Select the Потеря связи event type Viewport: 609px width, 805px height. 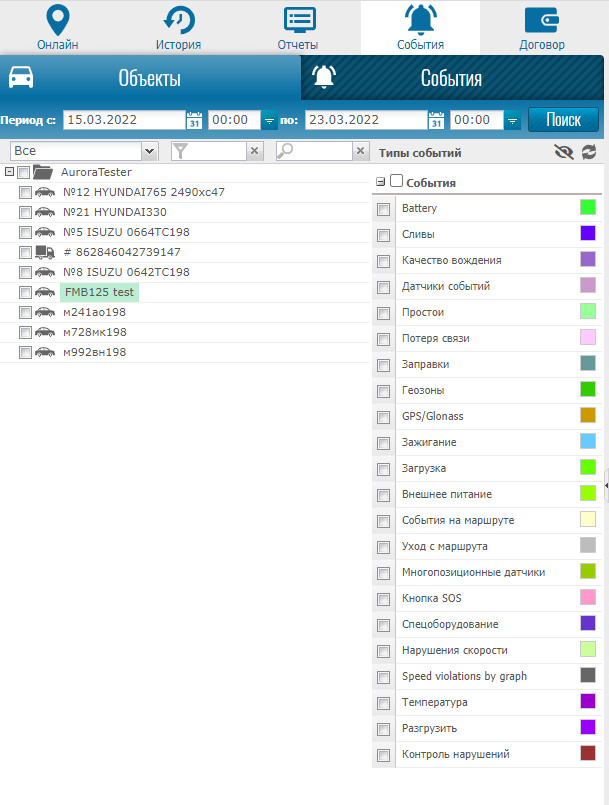[x=435, y=338]
